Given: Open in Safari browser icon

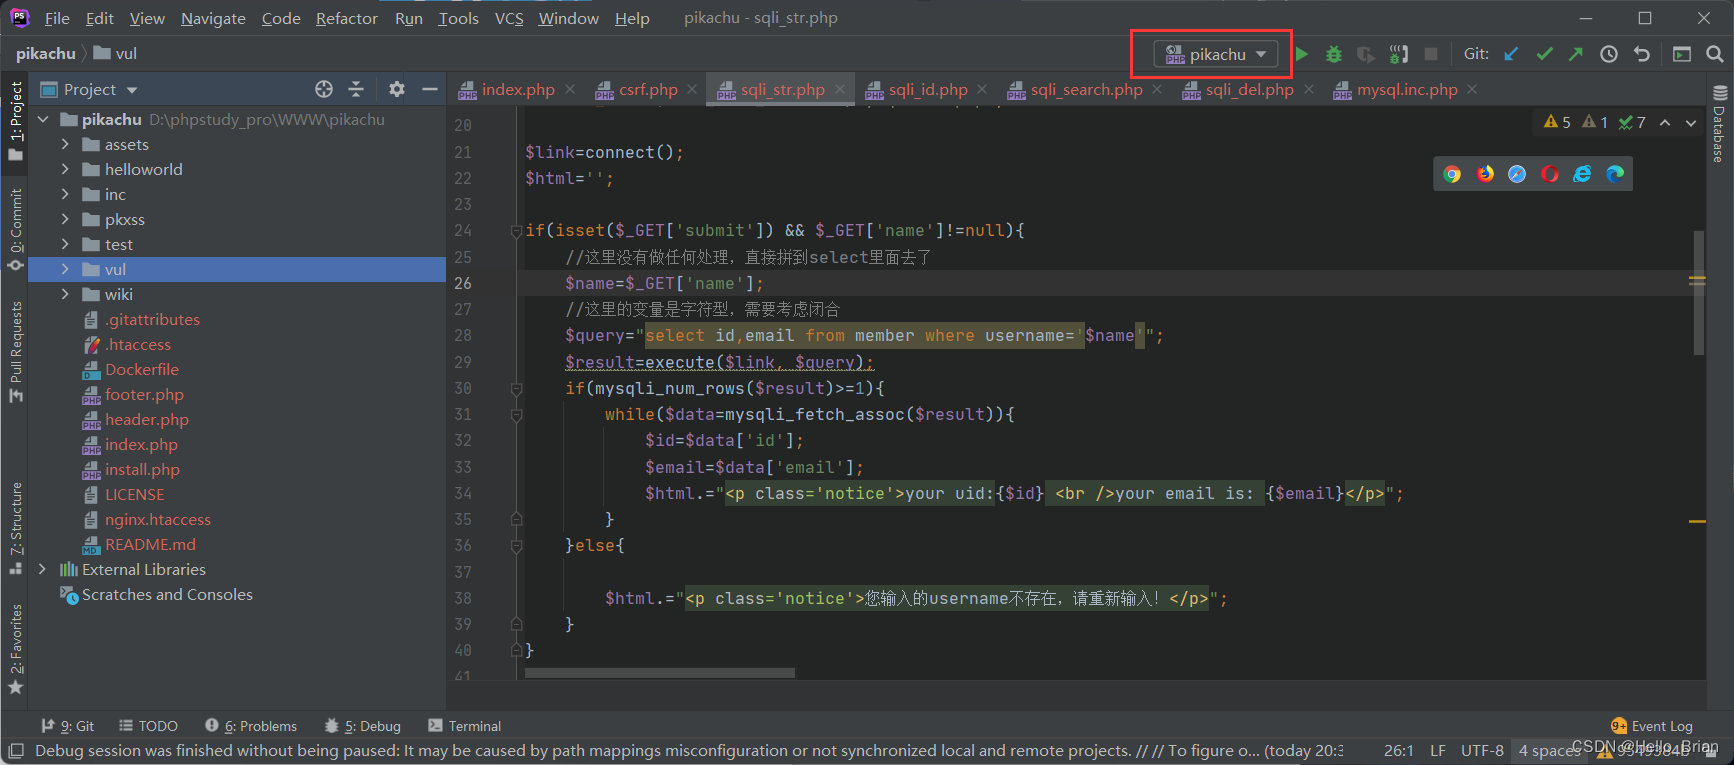Looking at the screenshot, I should (x=1517, y=174).
